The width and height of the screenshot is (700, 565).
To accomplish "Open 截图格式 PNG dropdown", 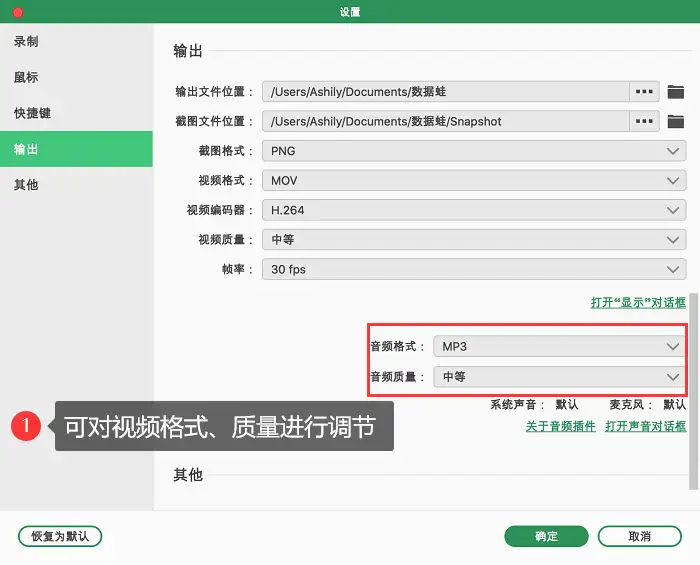I will (474, 151).
